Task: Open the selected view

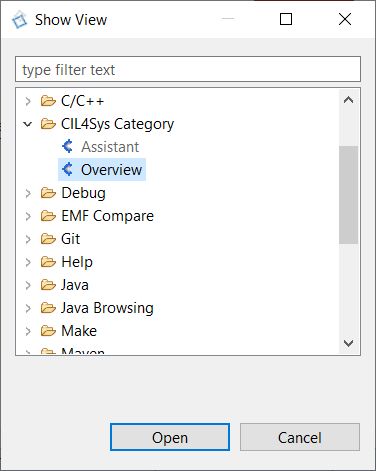Action: 170,437
